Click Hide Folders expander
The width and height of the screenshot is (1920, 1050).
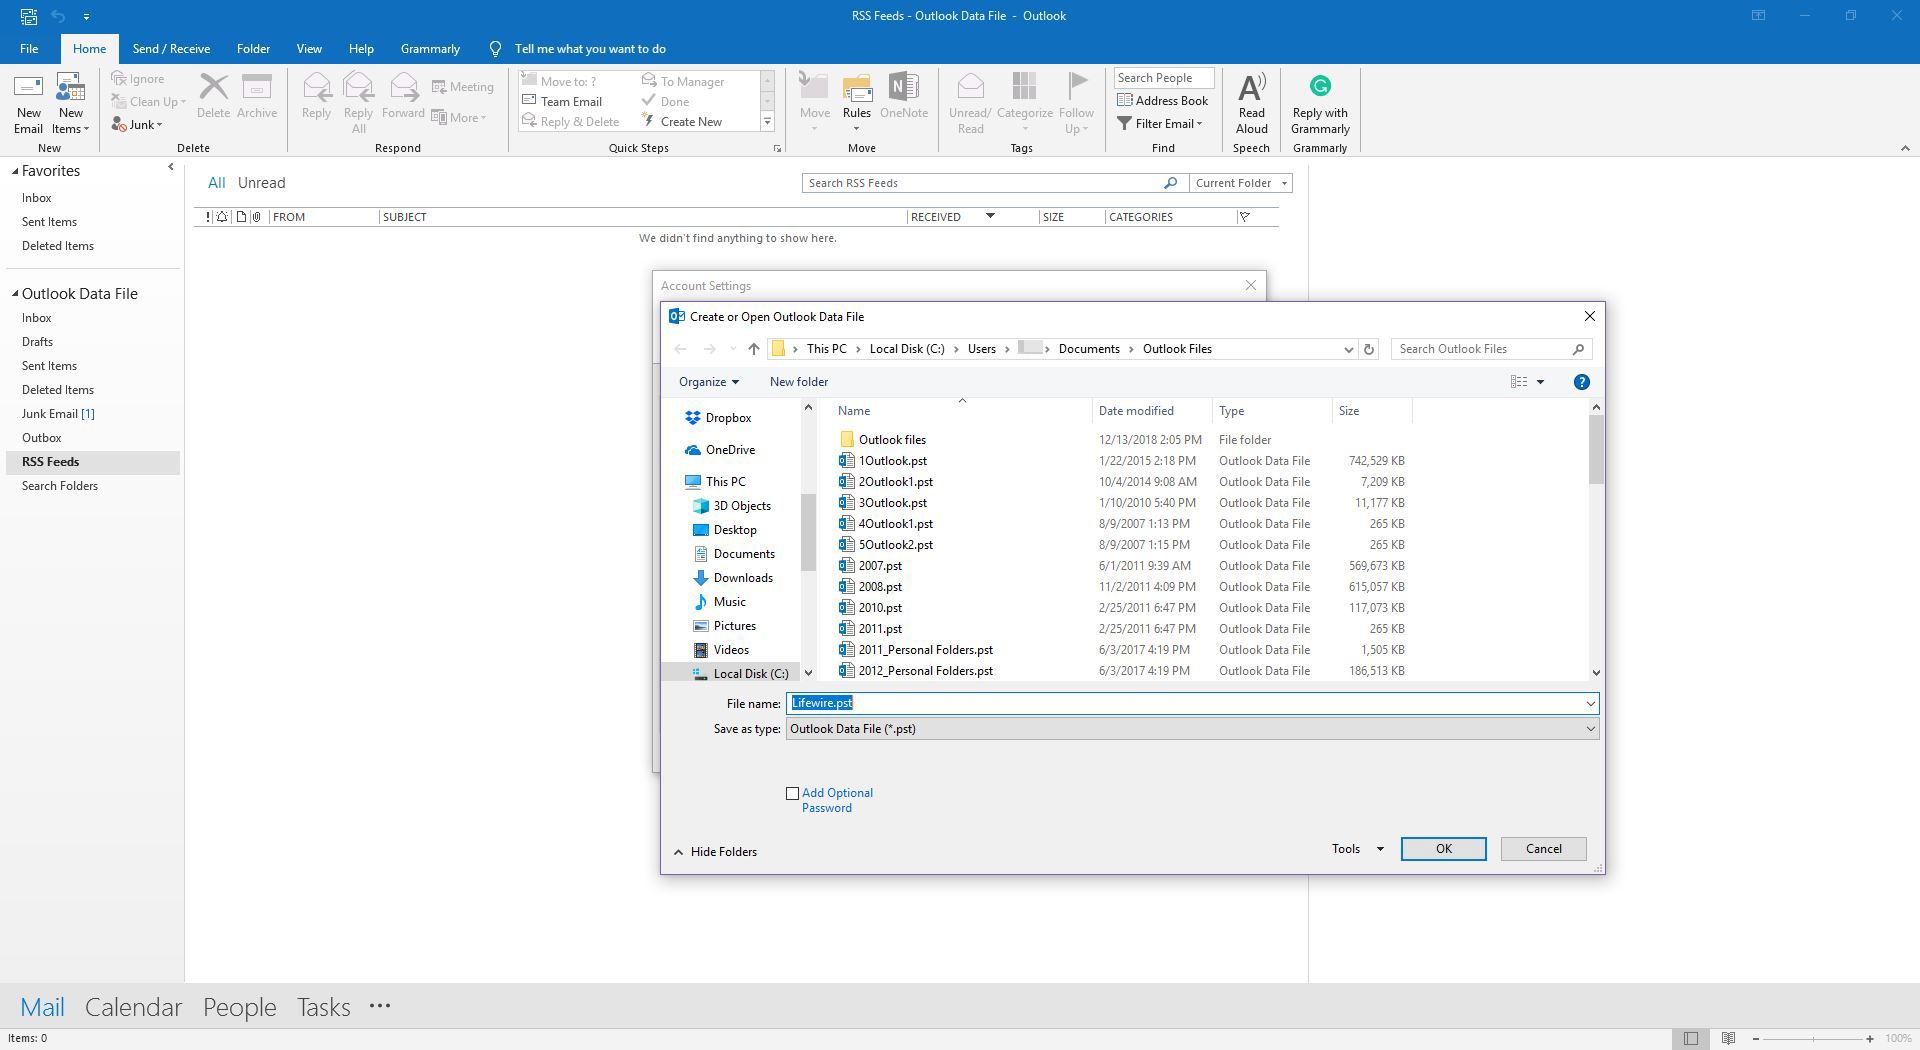coord(715,852)
